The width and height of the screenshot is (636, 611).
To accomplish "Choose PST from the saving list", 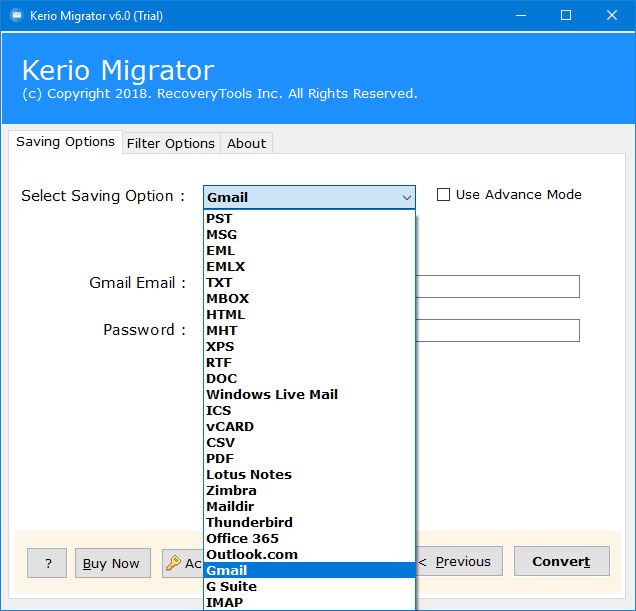I will (309, 218).
